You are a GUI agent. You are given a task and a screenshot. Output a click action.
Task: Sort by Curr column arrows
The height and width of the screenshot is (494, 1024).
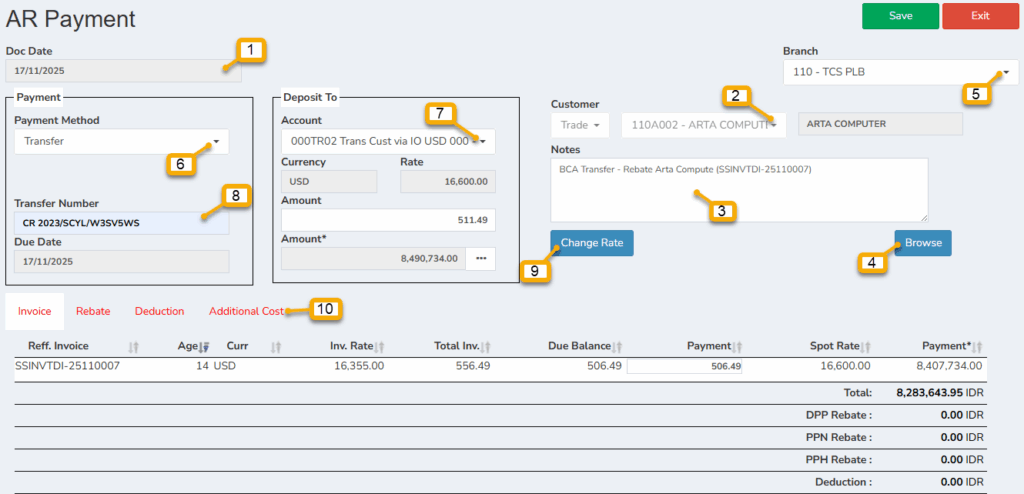(x=276, y=346)
